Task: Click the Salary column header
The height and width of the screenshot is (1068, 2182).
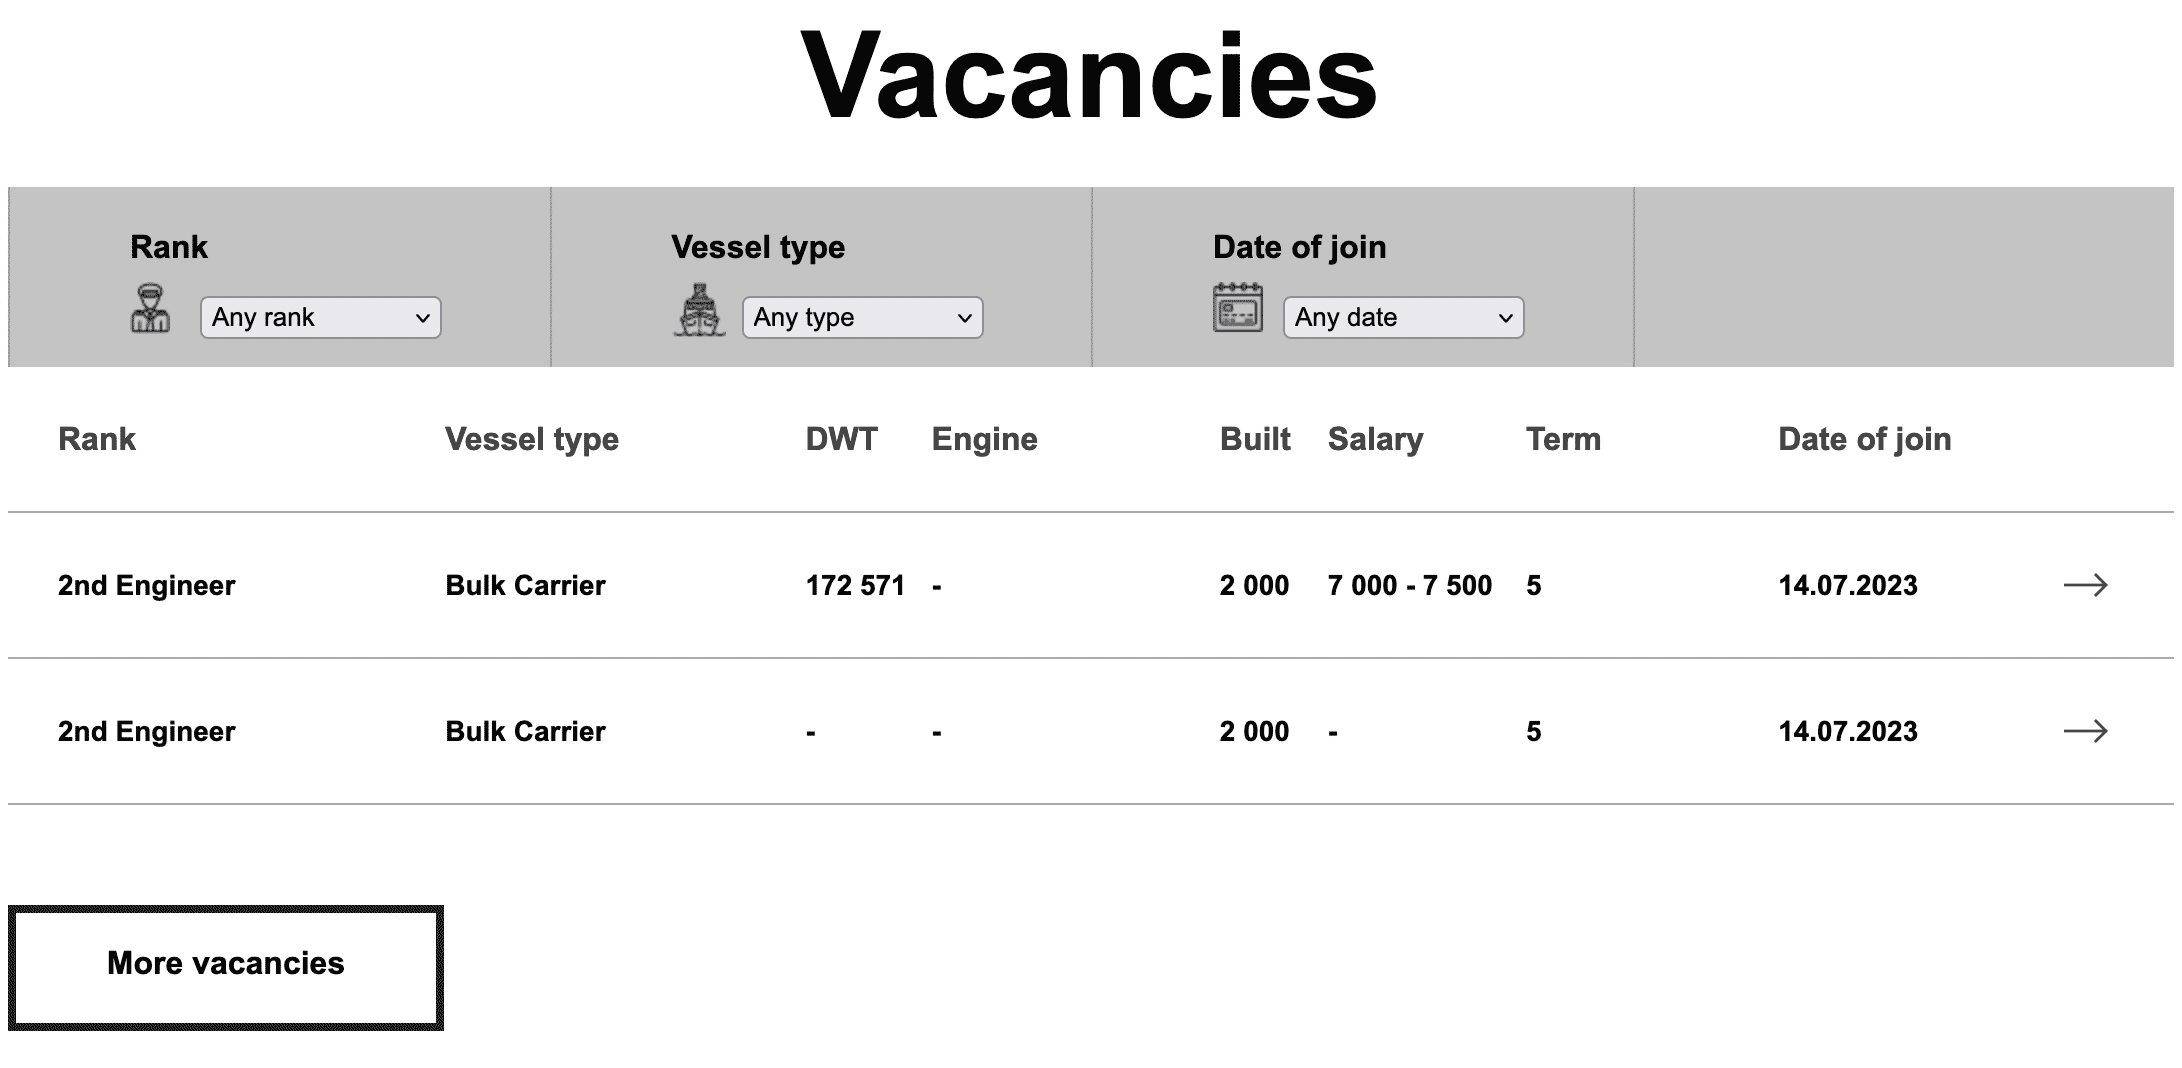Action: pos(1377,439)
